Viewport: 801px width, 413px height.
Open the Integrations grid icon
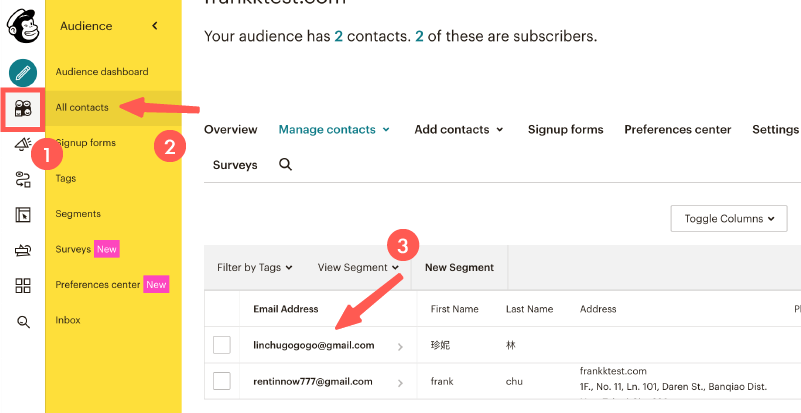[22, 286]
